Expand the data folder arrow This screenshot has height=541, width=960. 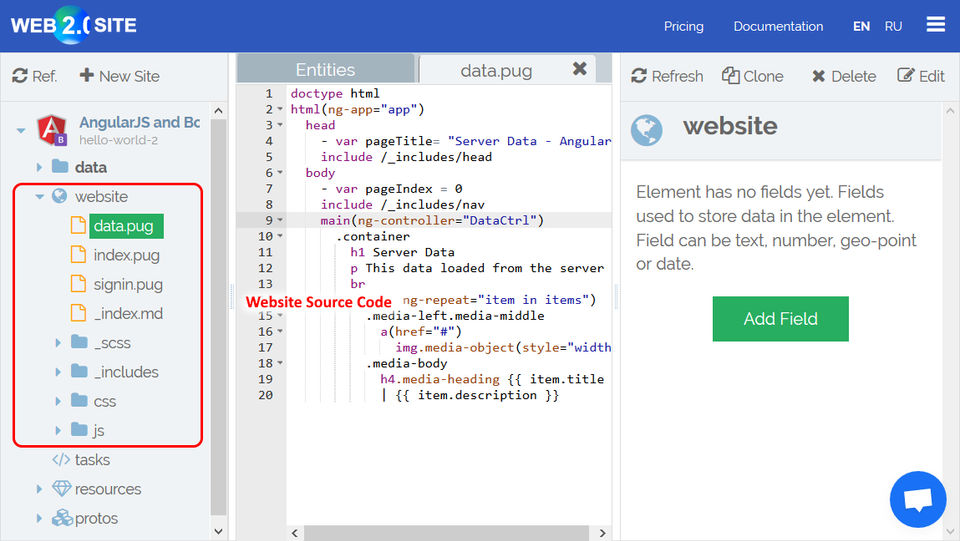39,167
